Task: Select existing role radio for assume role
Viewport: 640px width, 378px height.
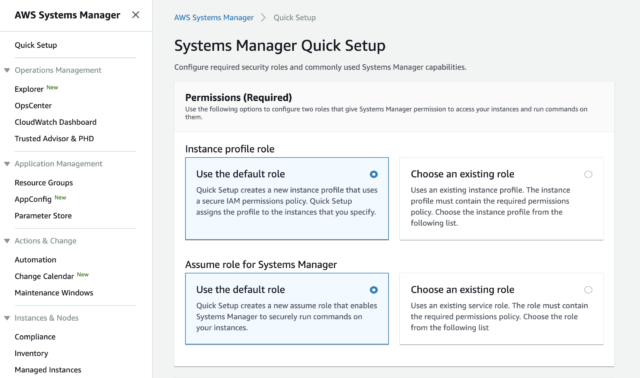Action: [588, 290]
